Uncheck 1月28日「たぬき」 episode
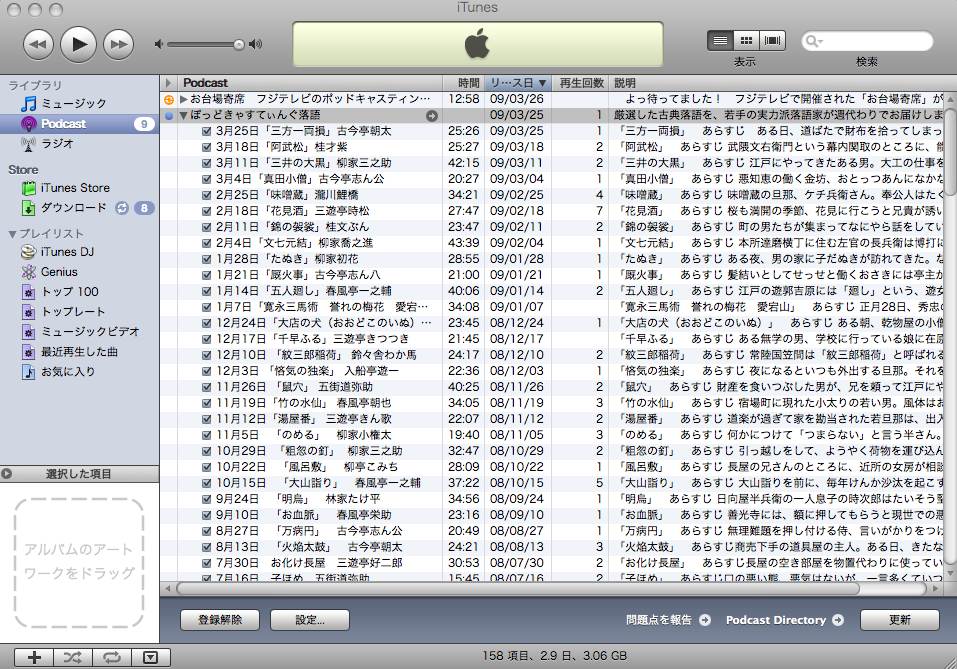Image resolution: width=957 pixels, height=669 pixels. click(206, 259)
